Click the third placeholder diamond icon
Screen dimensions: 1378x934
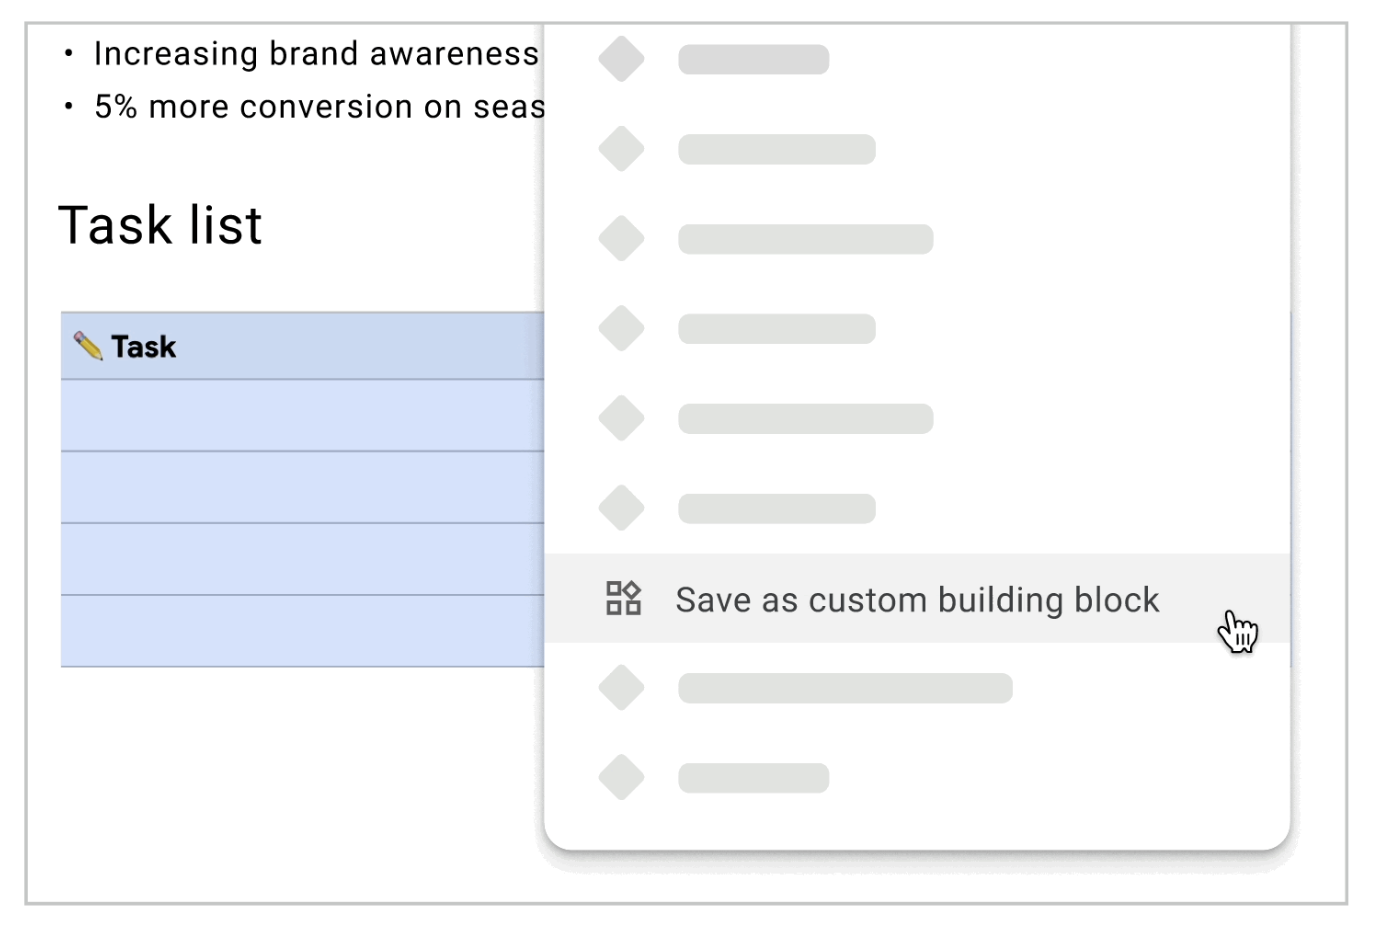click(x=621, y=239)
